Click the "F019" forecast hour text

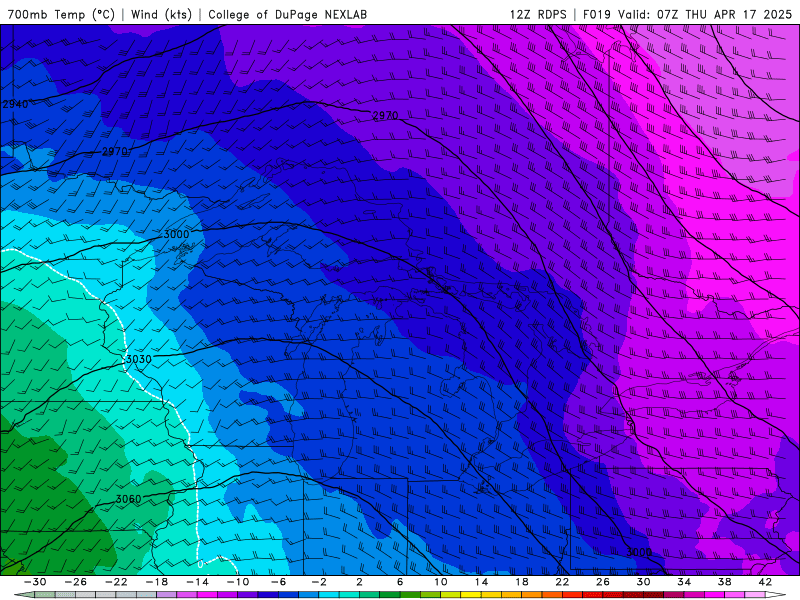coord(596,14)
